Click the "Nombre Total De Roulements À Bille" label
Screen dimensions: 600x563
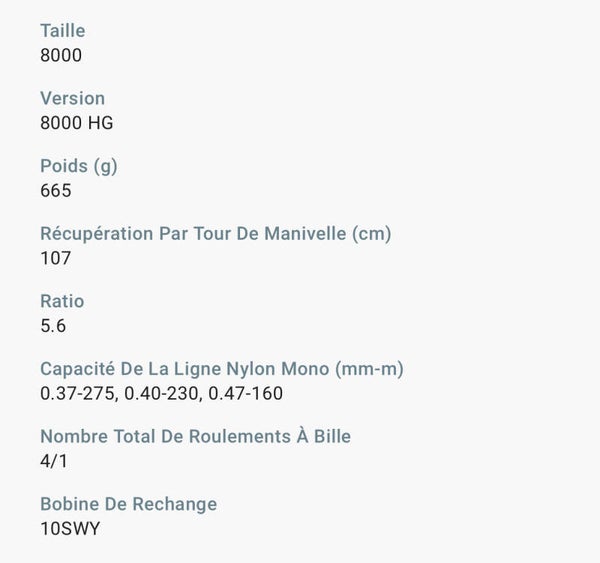click(x=195, y=436)
